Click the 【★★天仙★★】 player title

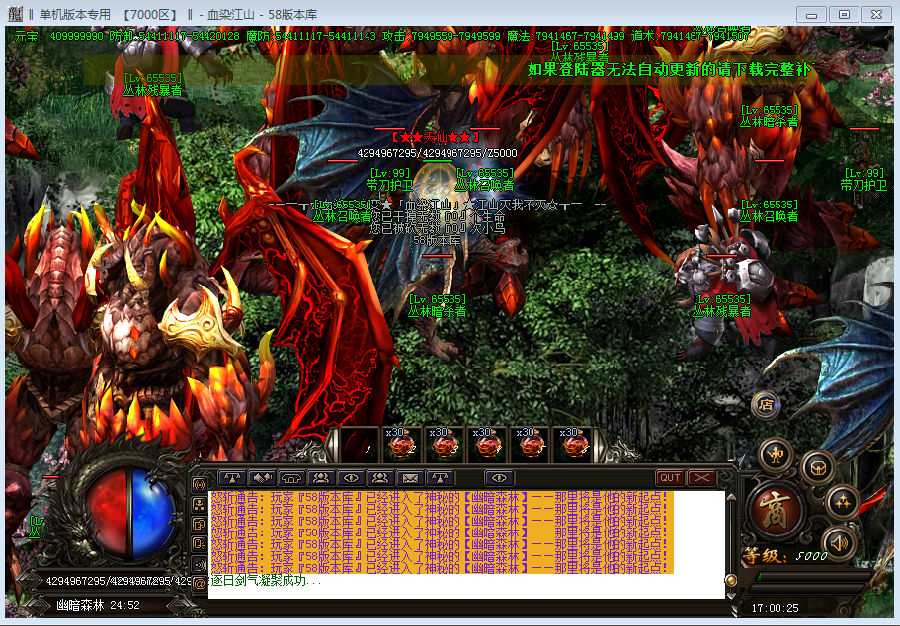436,137
